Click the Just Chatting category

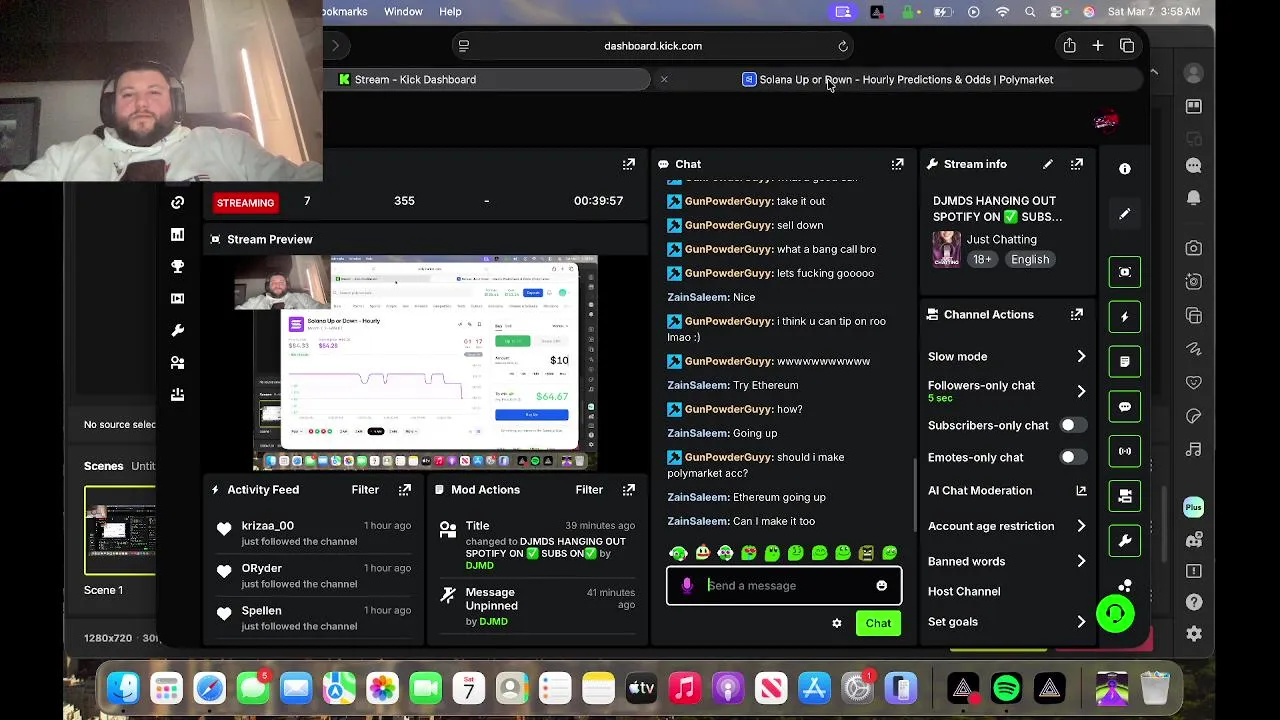tap(1001, 240)
